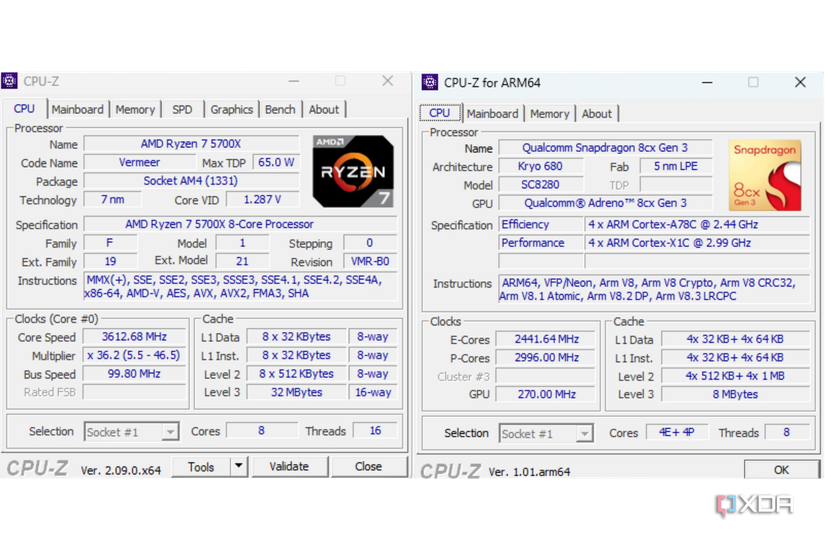Viewport: 825px width, 550px height.
Task: Click the empty TDP field in ARM64 window
Action: tap(676, 185)
